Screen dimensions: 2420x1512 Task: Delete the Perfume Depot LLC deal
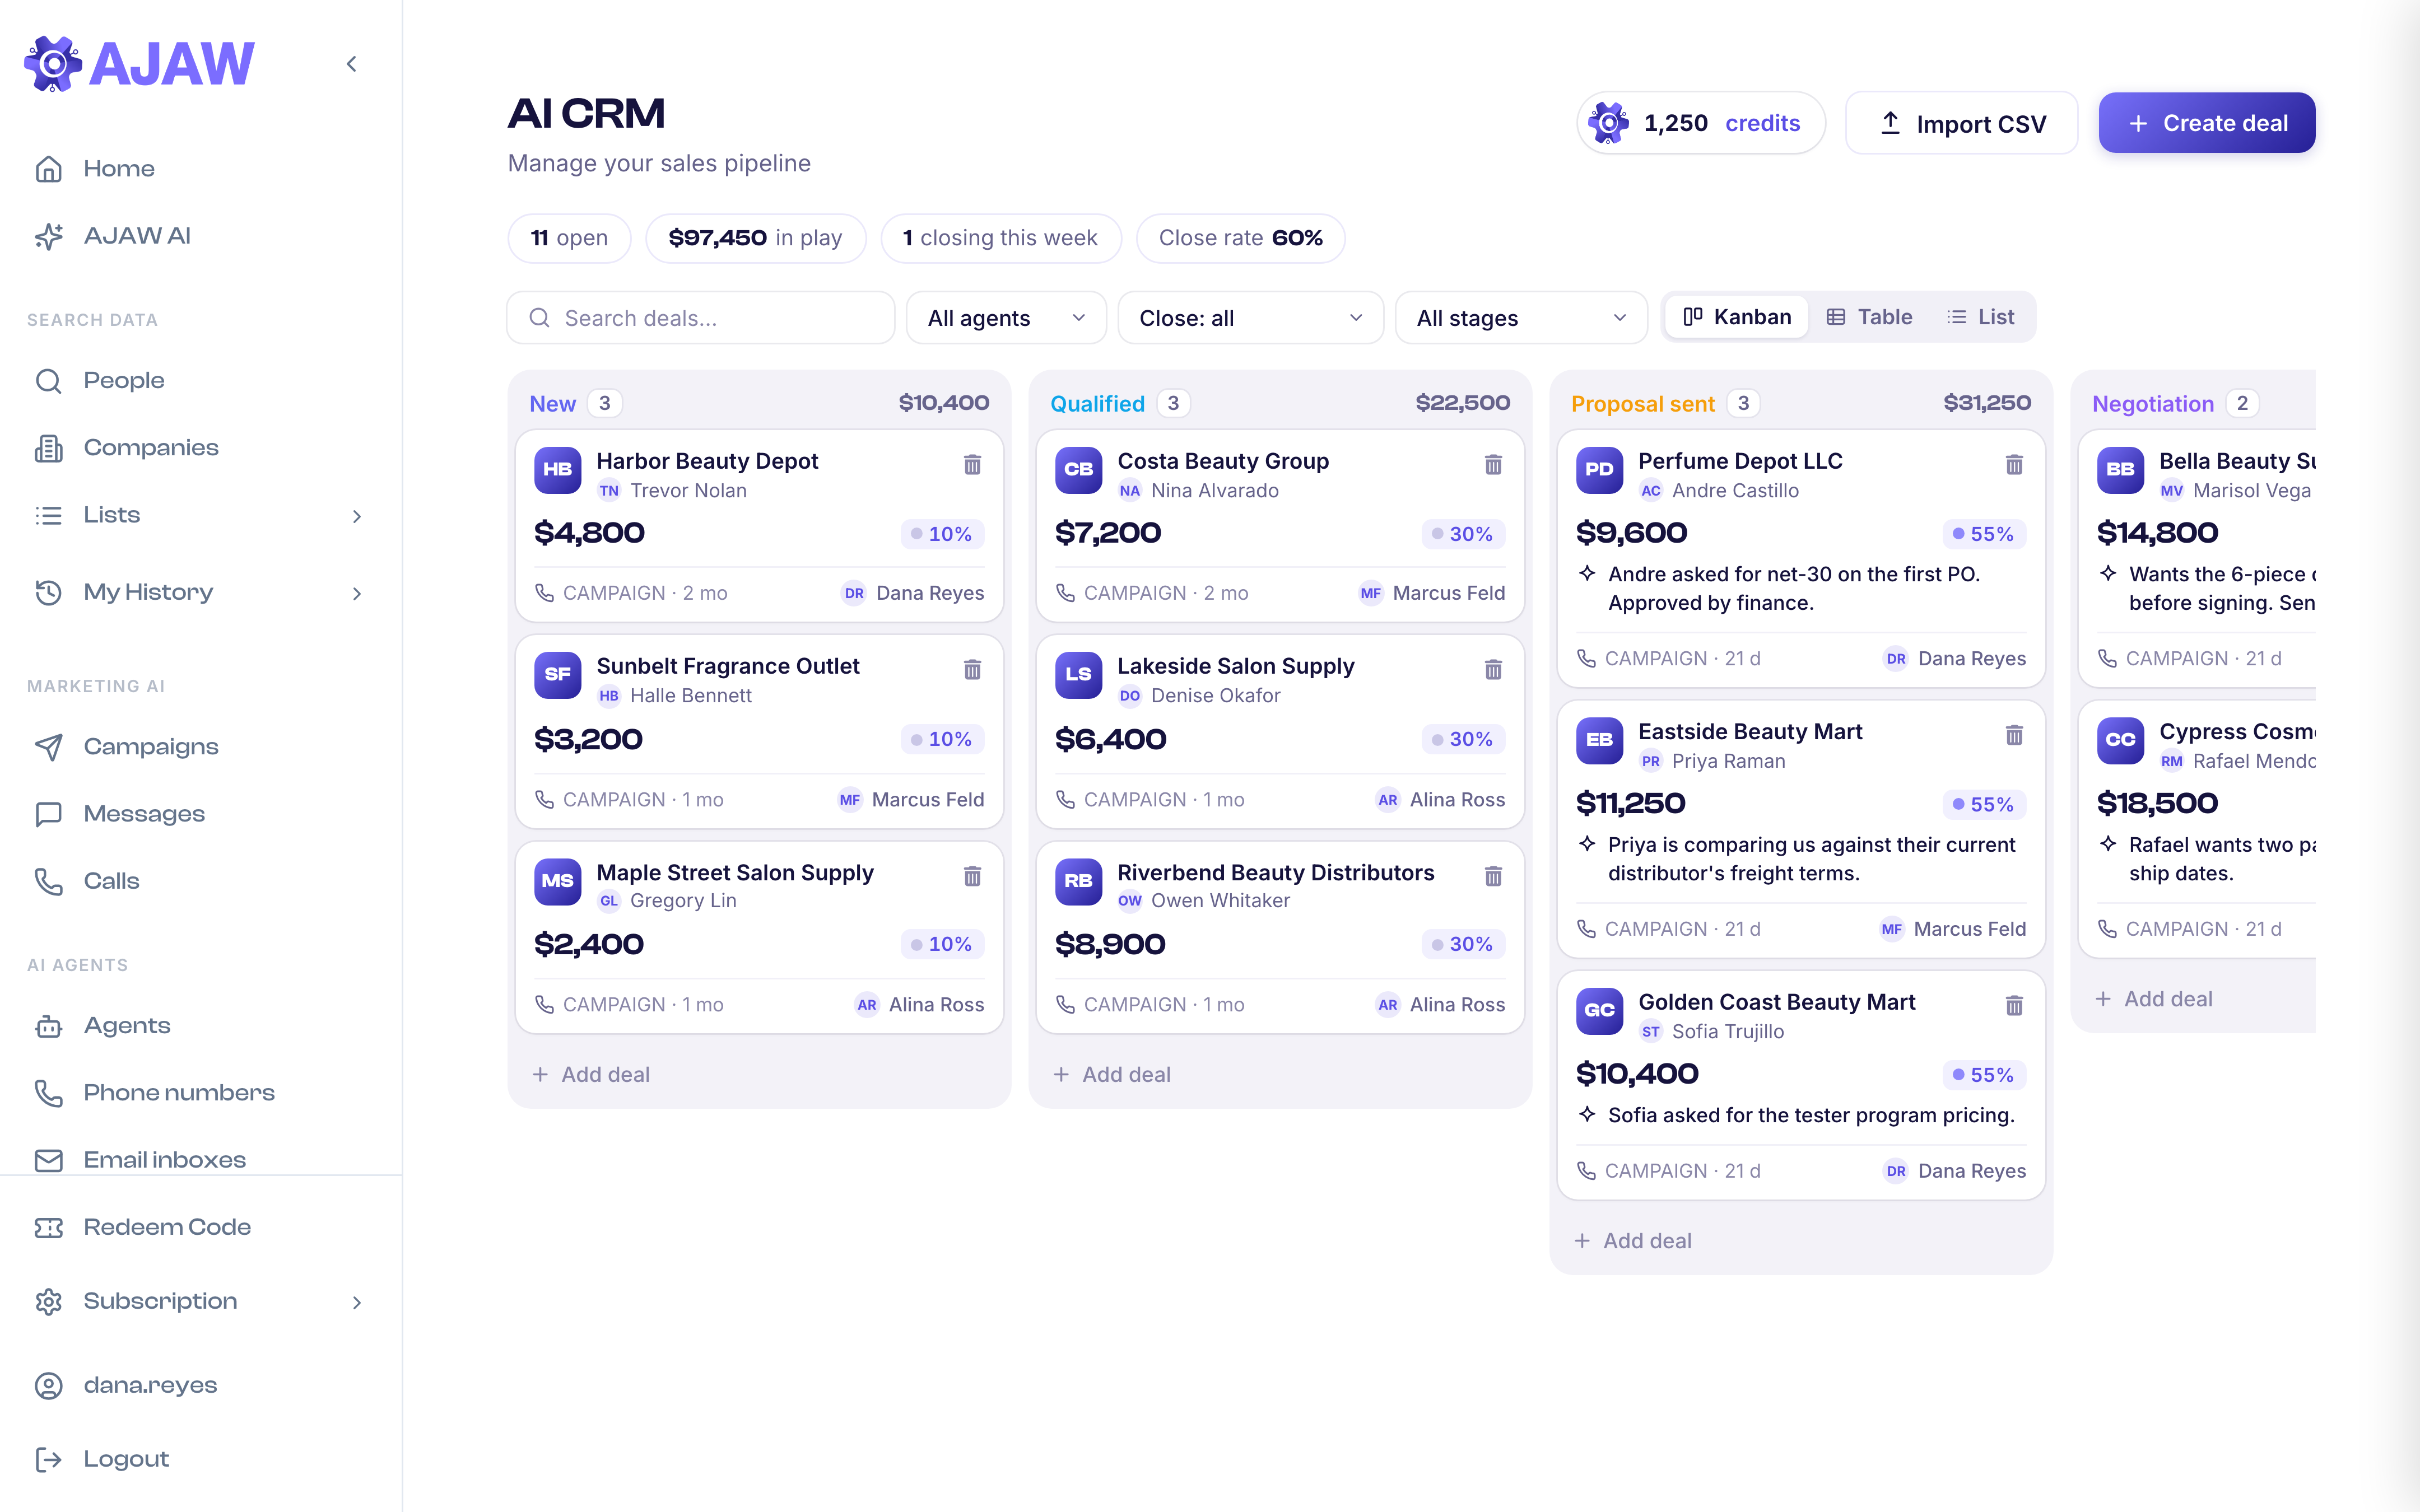click(x=2014, y=464)
